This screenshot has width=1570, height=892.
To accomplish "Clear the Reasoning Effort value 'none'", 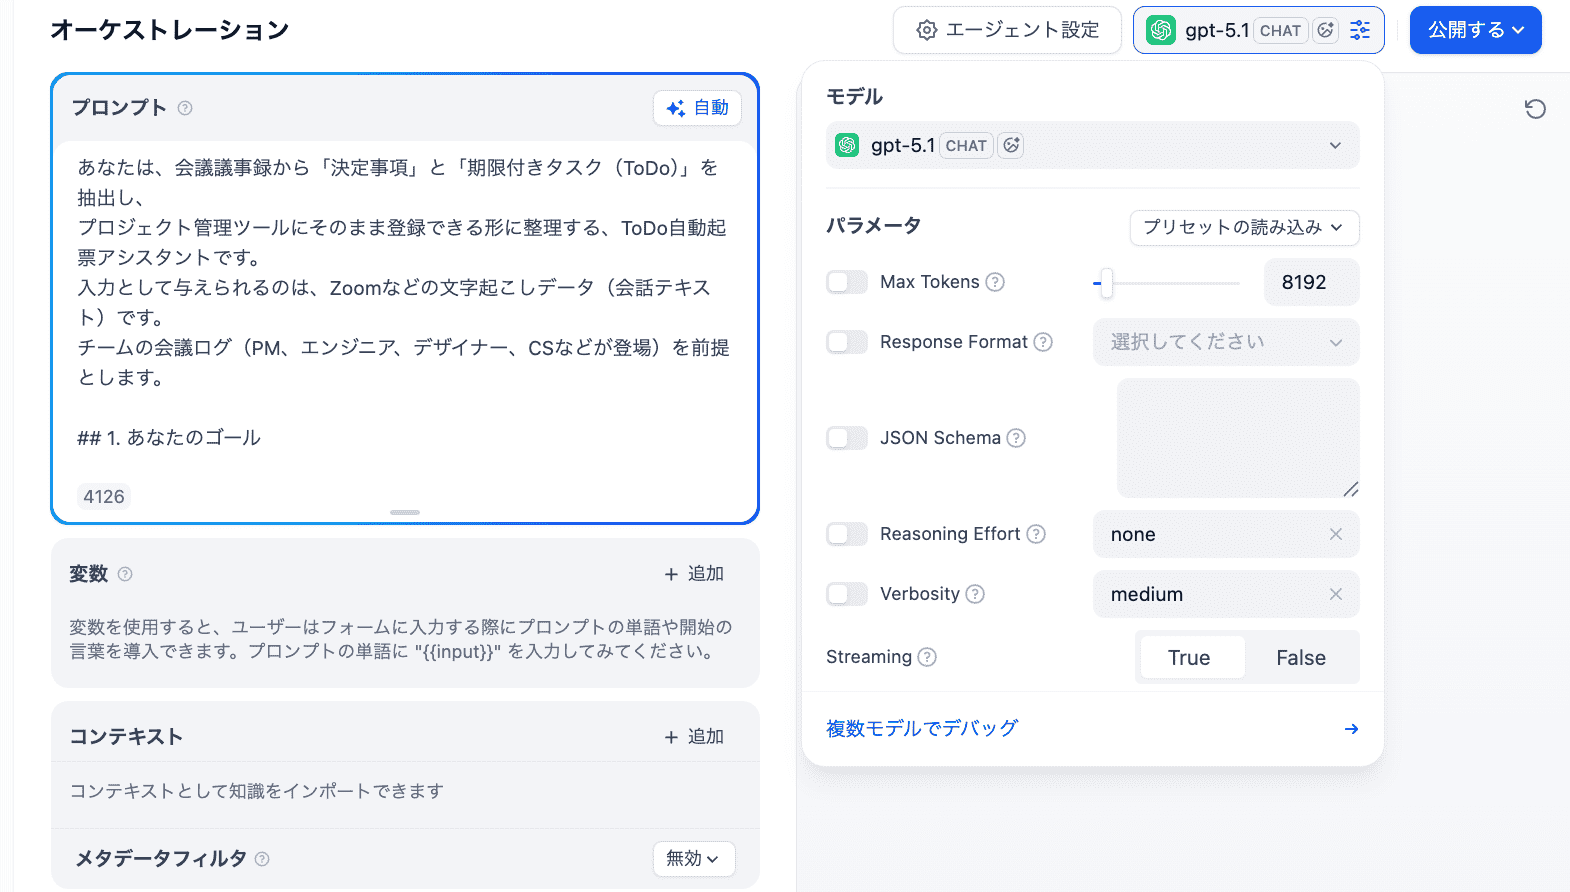I will pyautogui.click(x=1336, y=534).
